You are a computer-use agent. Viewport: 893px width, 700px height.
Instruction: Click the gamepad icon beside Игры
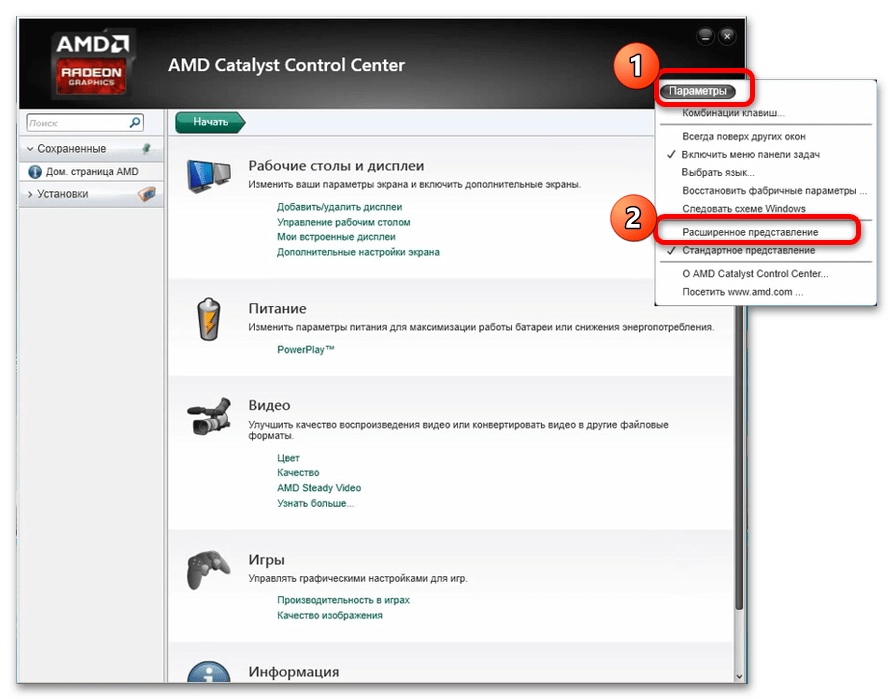pos(209,569)
